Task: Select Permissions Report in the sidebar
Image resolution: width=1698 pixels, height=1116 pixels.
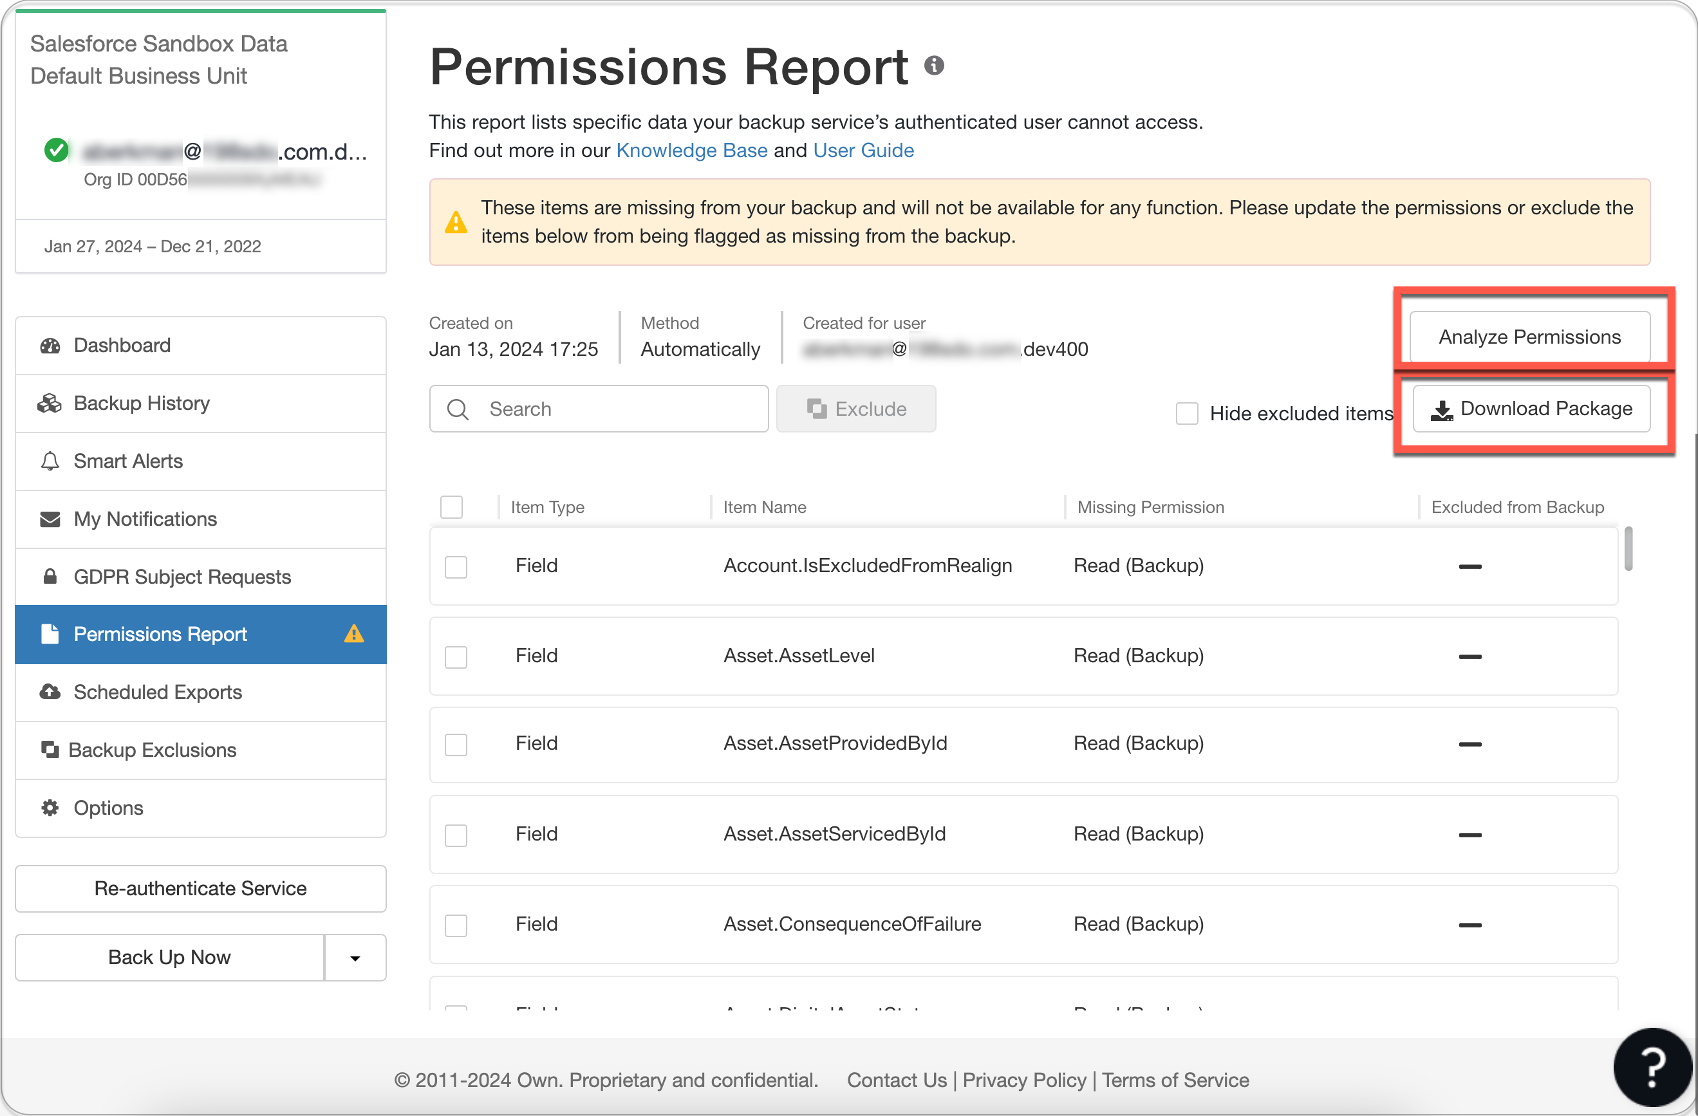Action: 160,634
